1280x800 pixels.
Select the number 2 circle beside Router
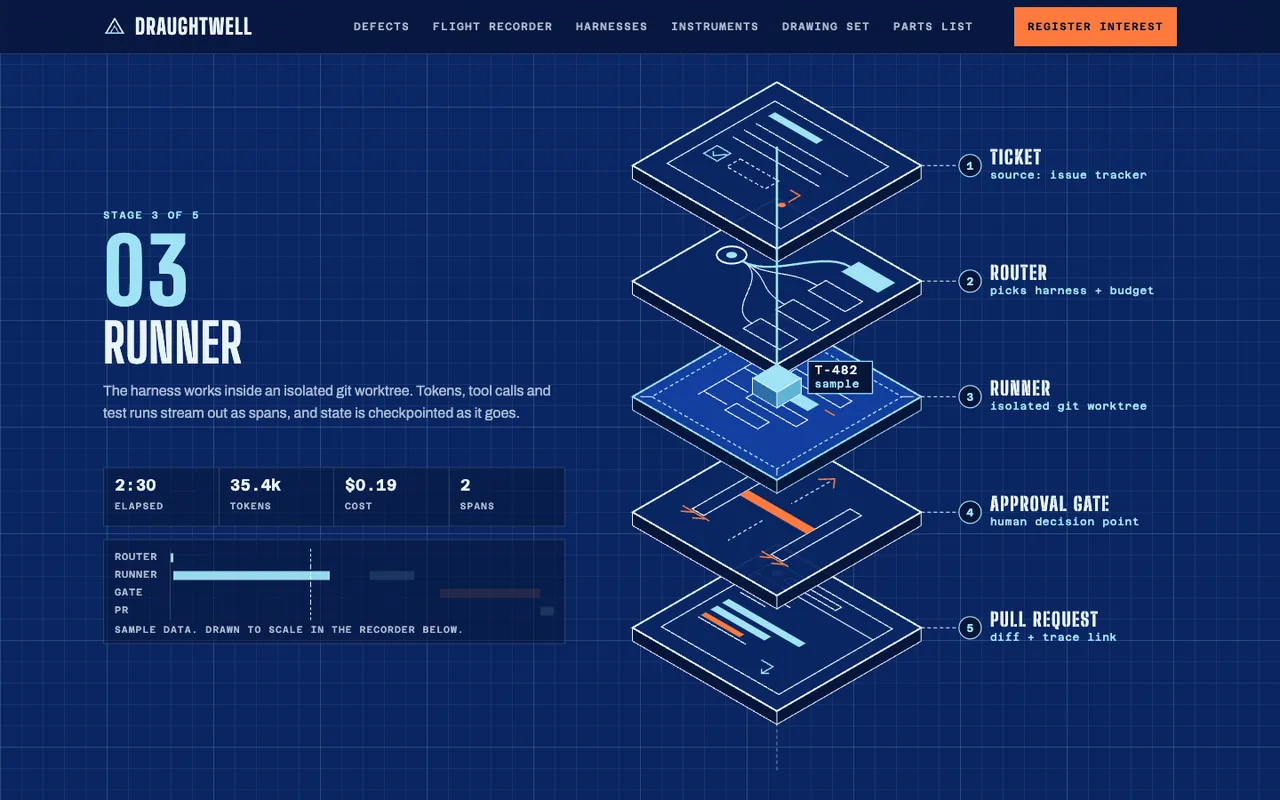969,281
